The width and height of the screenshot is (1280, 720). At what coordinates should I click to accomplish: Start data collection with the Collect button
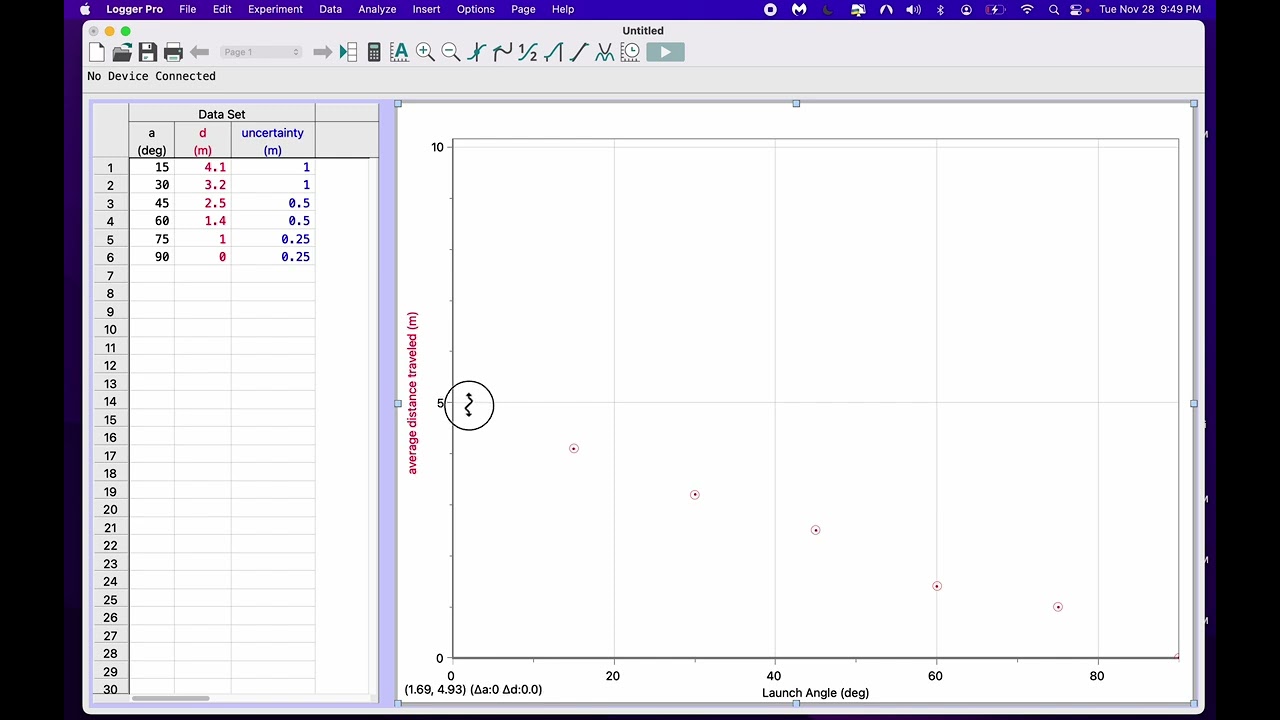(x=665, y=52)
